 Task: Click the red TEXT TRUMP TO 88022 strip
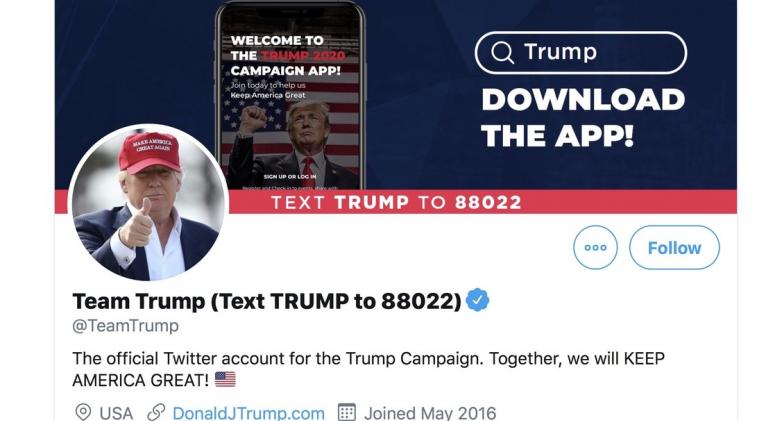click(396, 202)
